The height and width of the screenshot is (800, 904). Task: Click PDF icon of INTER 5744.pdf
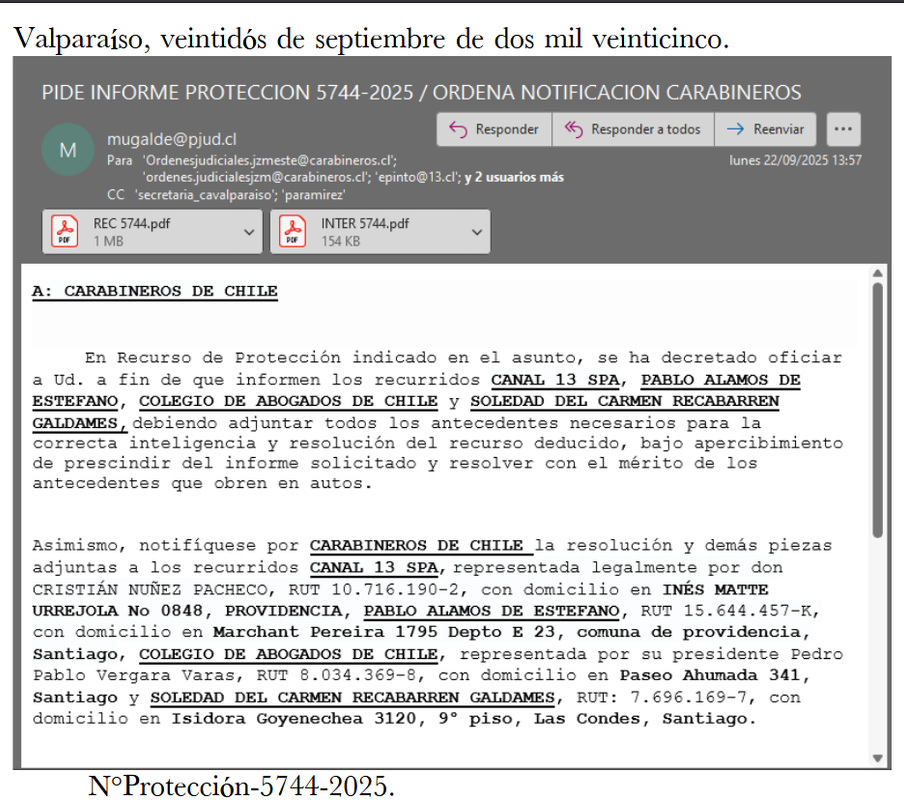tap(292, 232)
